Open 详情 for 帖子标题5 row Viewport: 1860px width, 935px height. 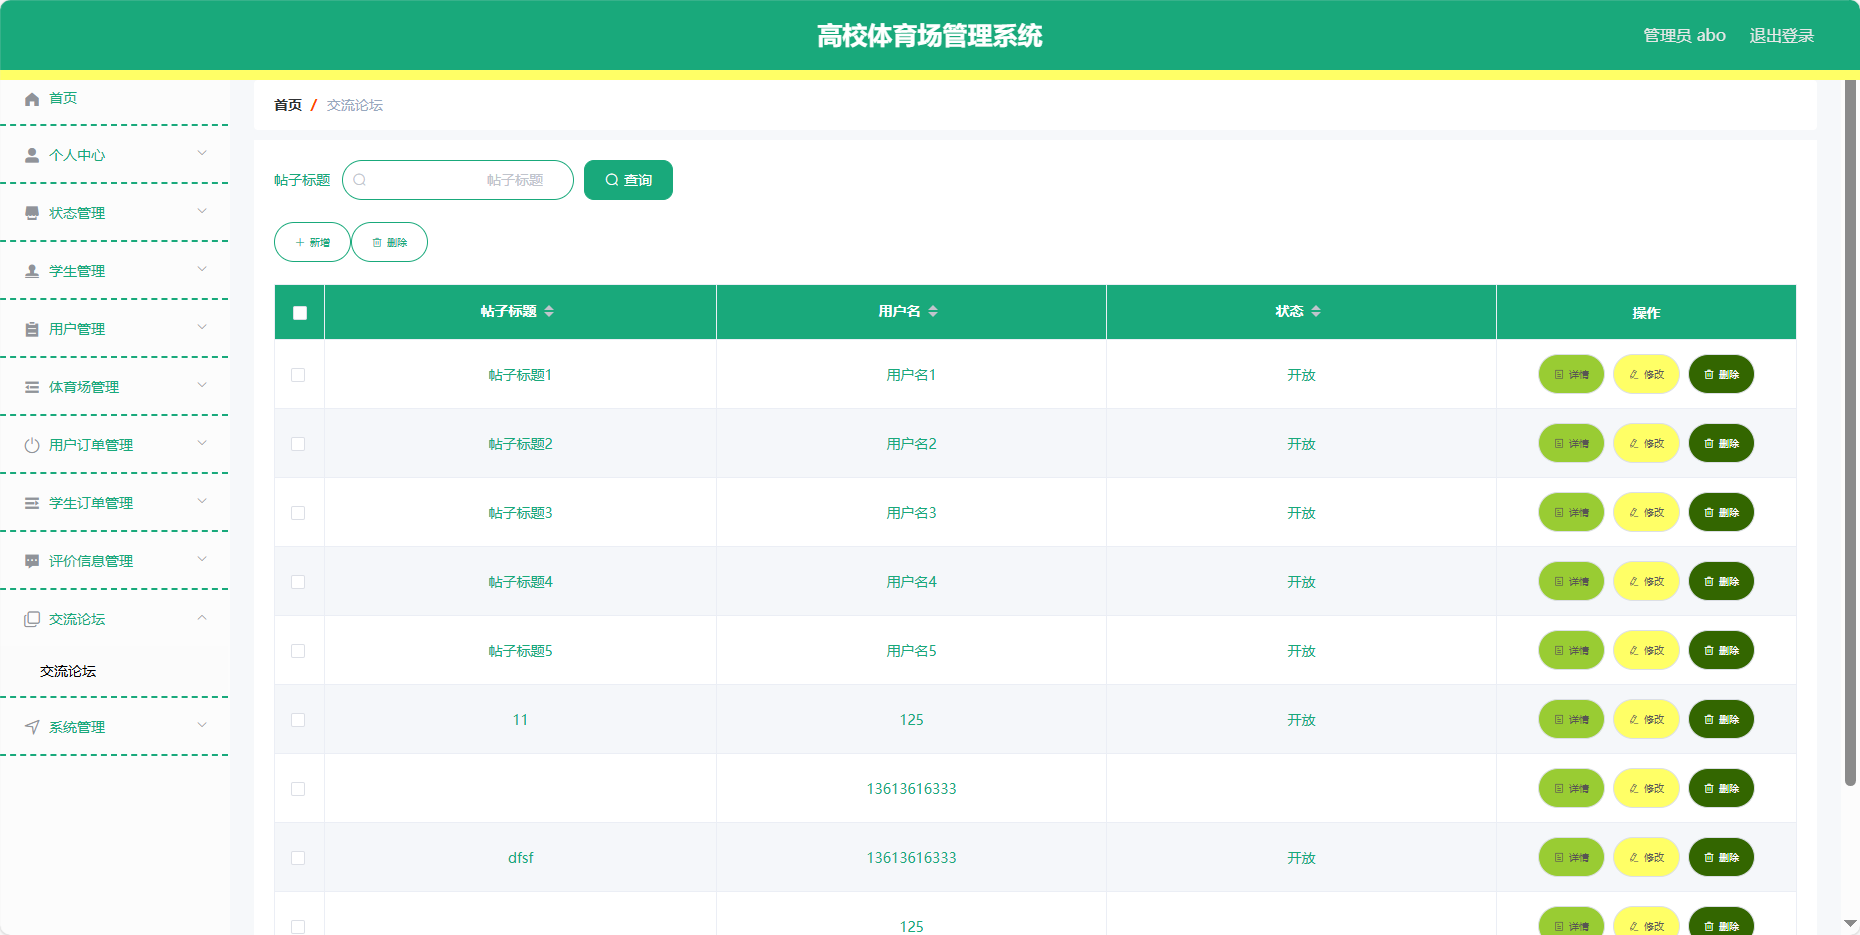1571,651
